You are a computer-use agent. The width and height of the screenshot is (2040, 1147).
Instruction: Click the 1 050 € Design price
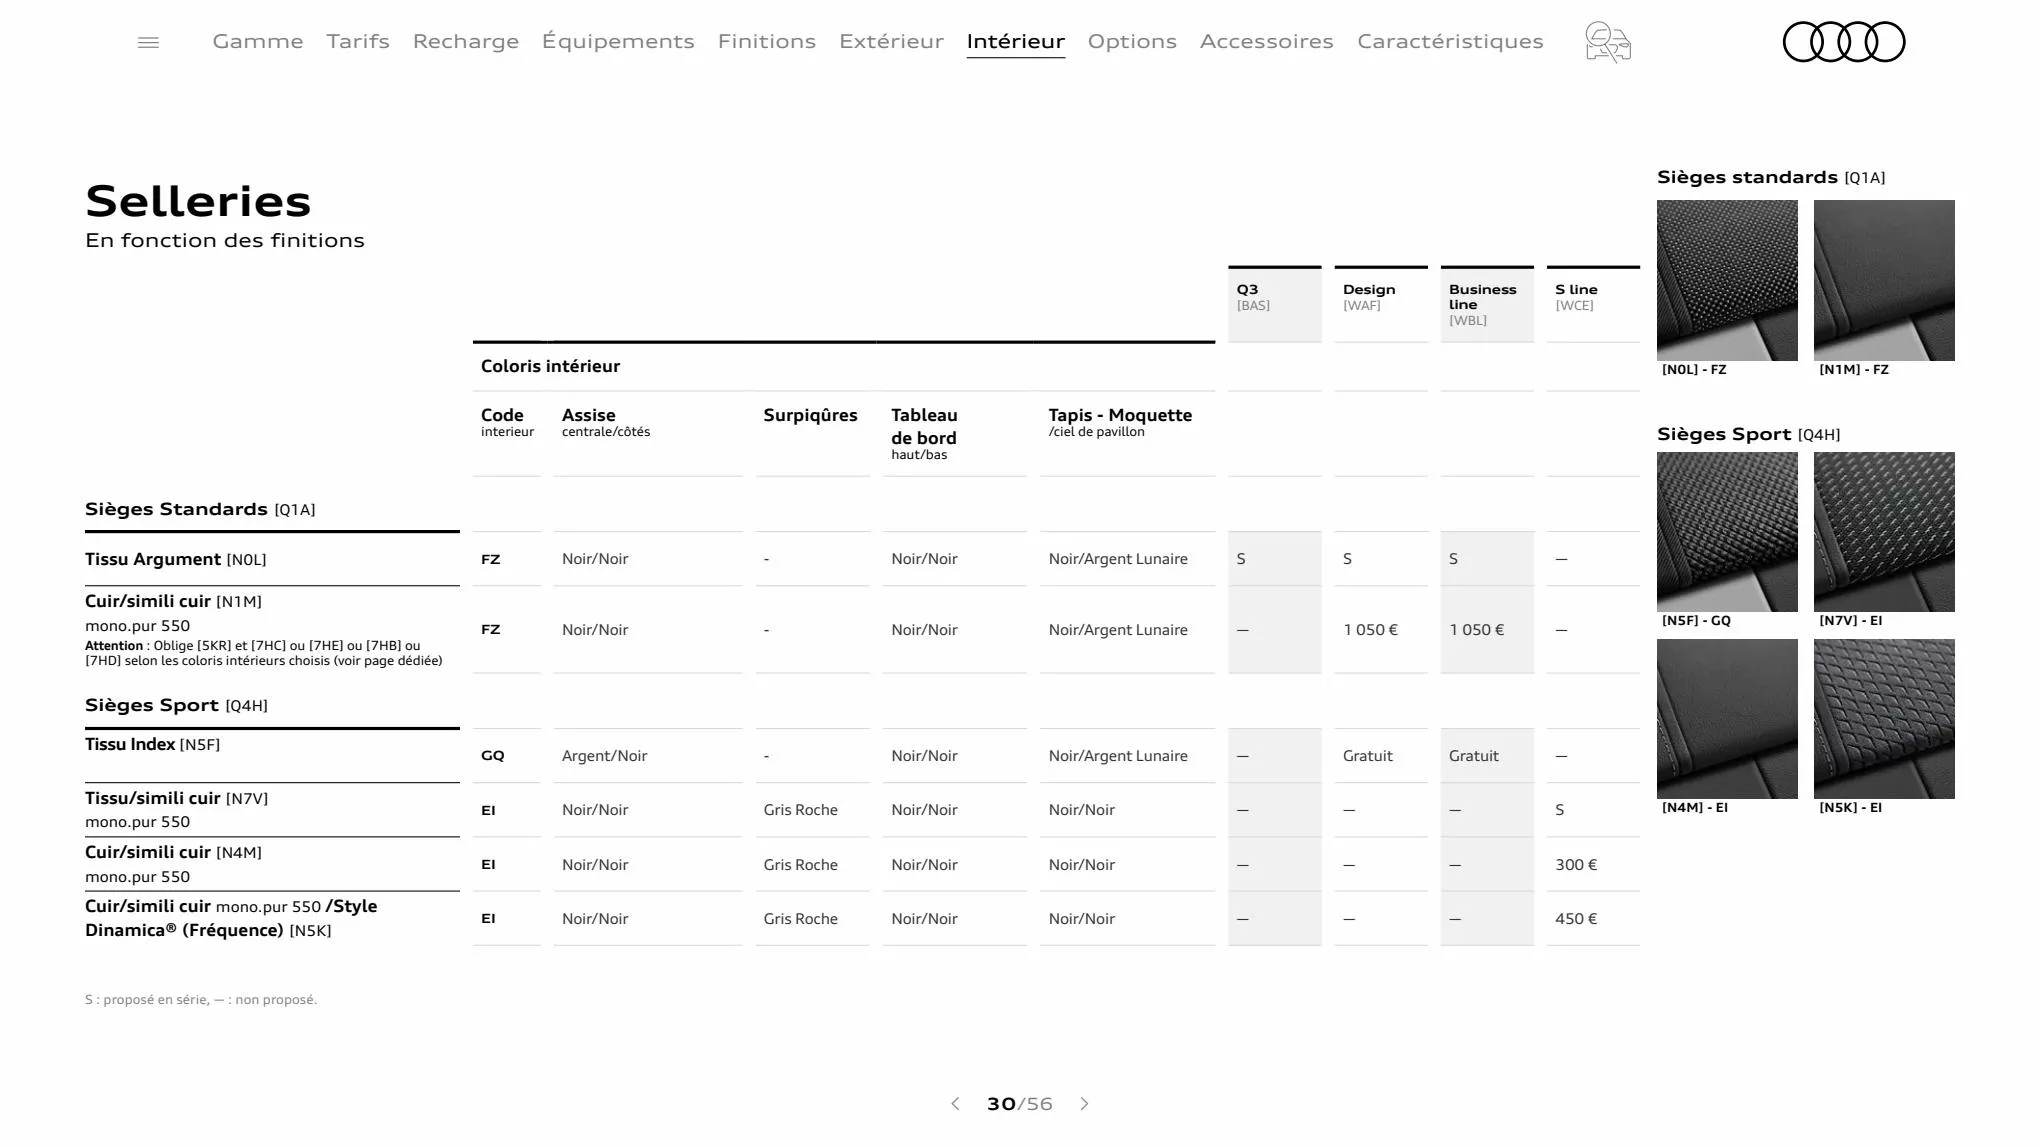point(1370,630)
